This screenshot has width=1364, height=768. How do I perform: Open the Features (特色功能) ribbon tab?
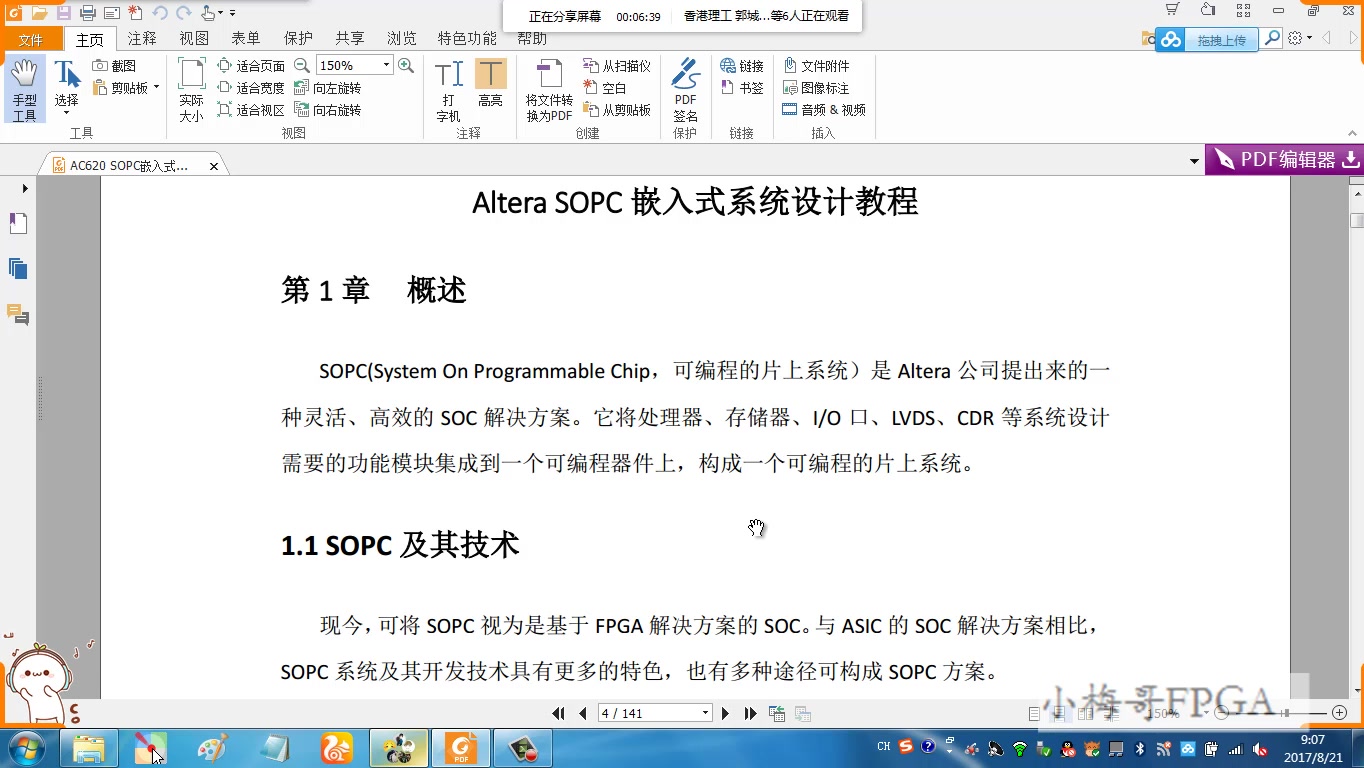coord(467,39)
